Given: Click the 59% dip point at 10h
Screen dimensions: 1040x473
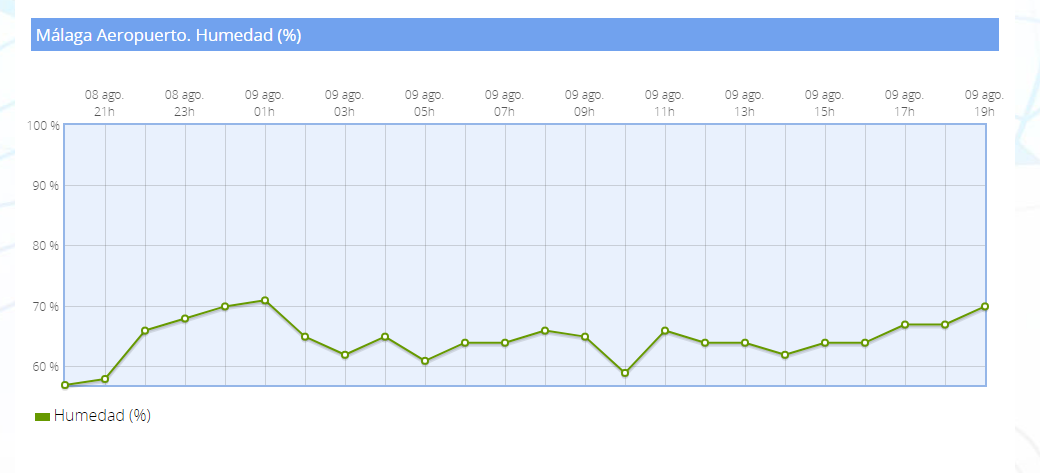Looking at the screenshot, I should pos(625,373).
